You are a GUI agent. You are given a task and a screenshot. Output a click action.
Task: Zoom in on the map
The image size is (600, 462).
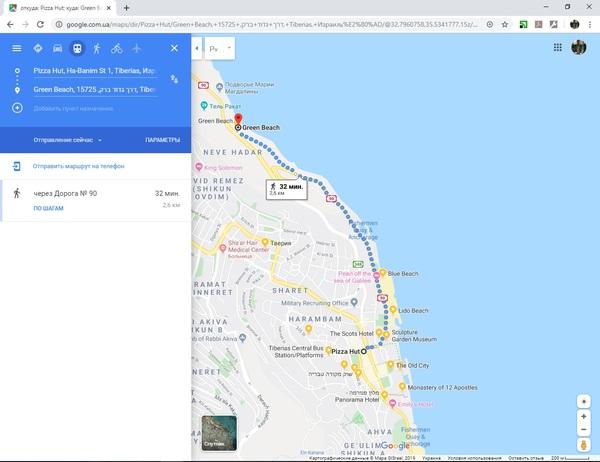pos(584,416)
